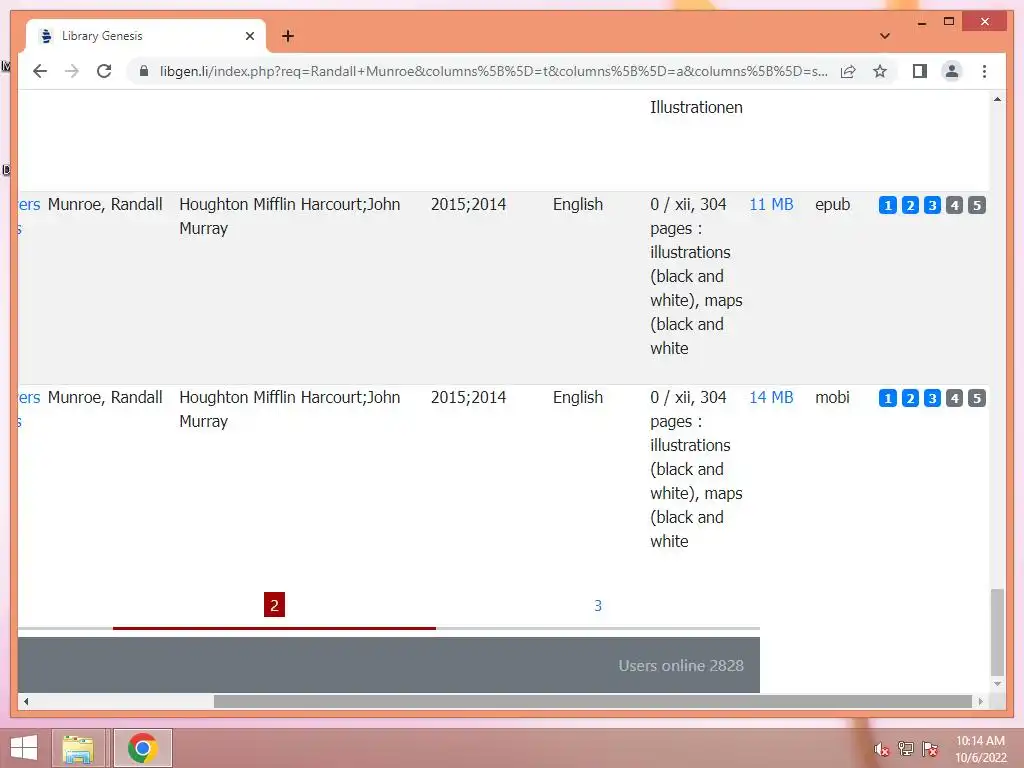Go to results page 3
1024x768 pixels.
pos(598,605)
